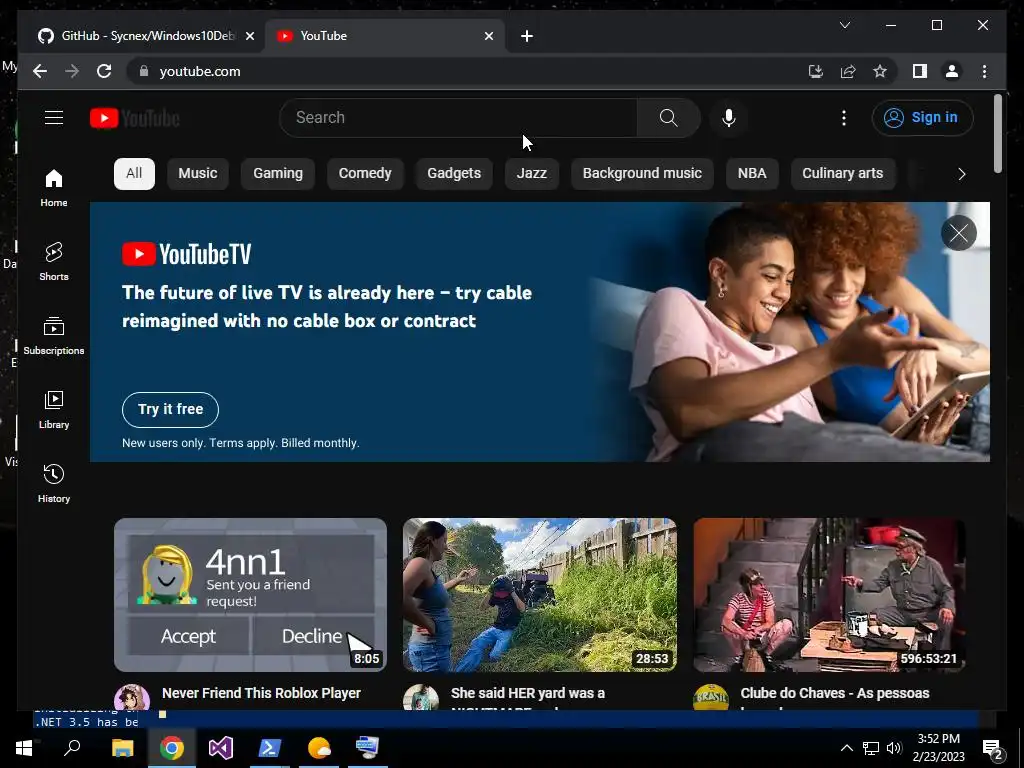Select the Culinary arts chip
The image size is (1024, 768).
pyautogui.click(x=842, y=174)
